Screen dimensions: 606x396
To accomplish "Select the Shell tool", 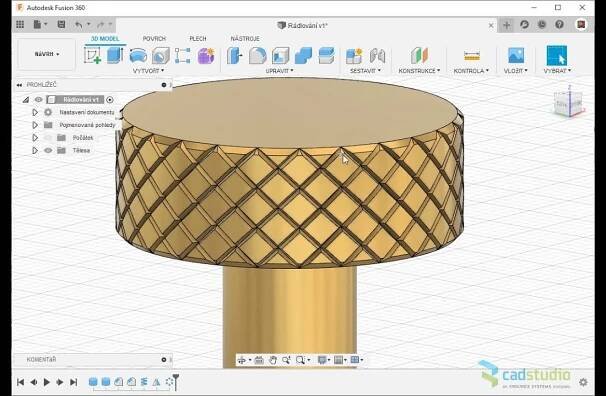I will coord(281,56).
